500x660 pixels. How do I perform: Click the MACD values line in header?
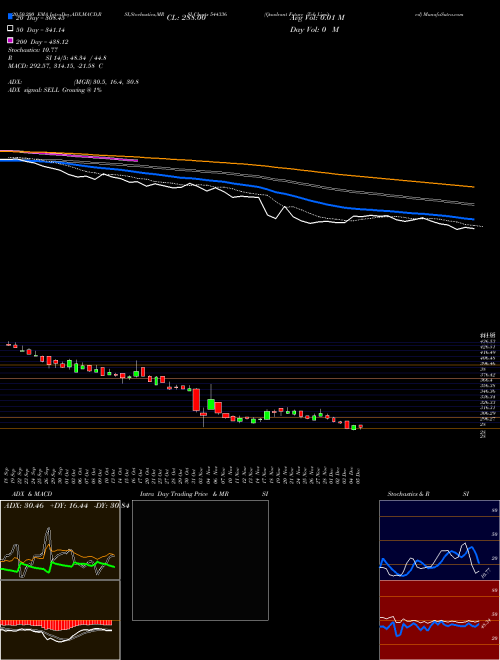click(x=56, y=66)
